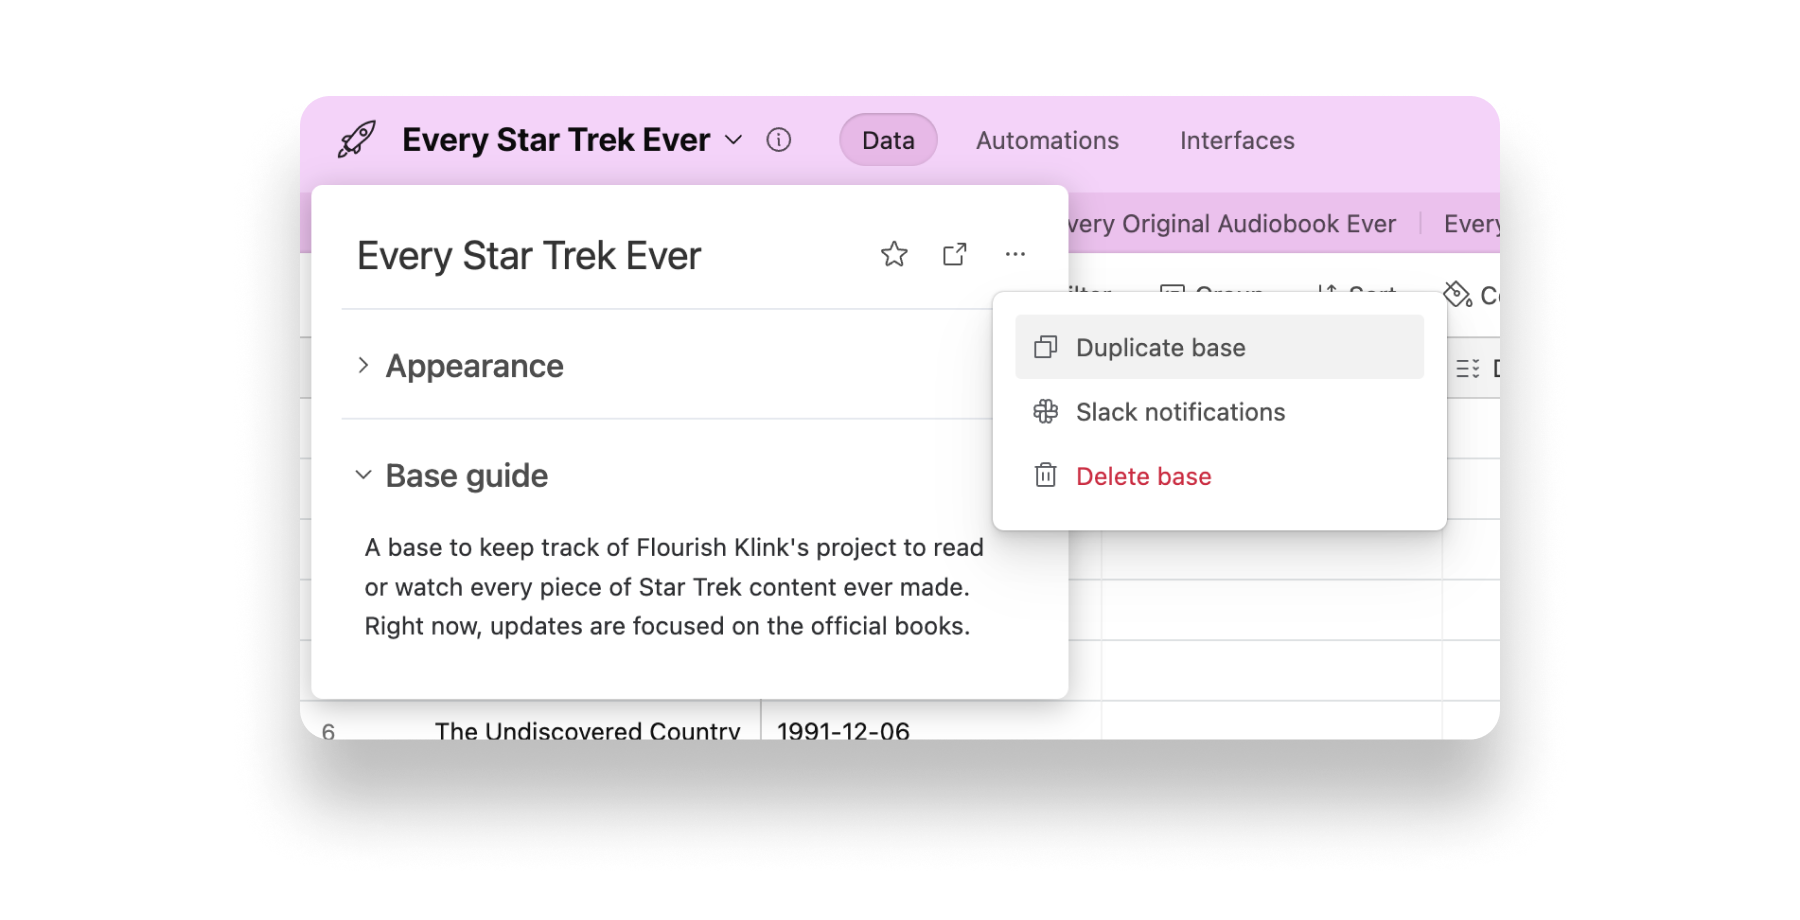Star the Every Star Trek Ever base

click(894, 255)
